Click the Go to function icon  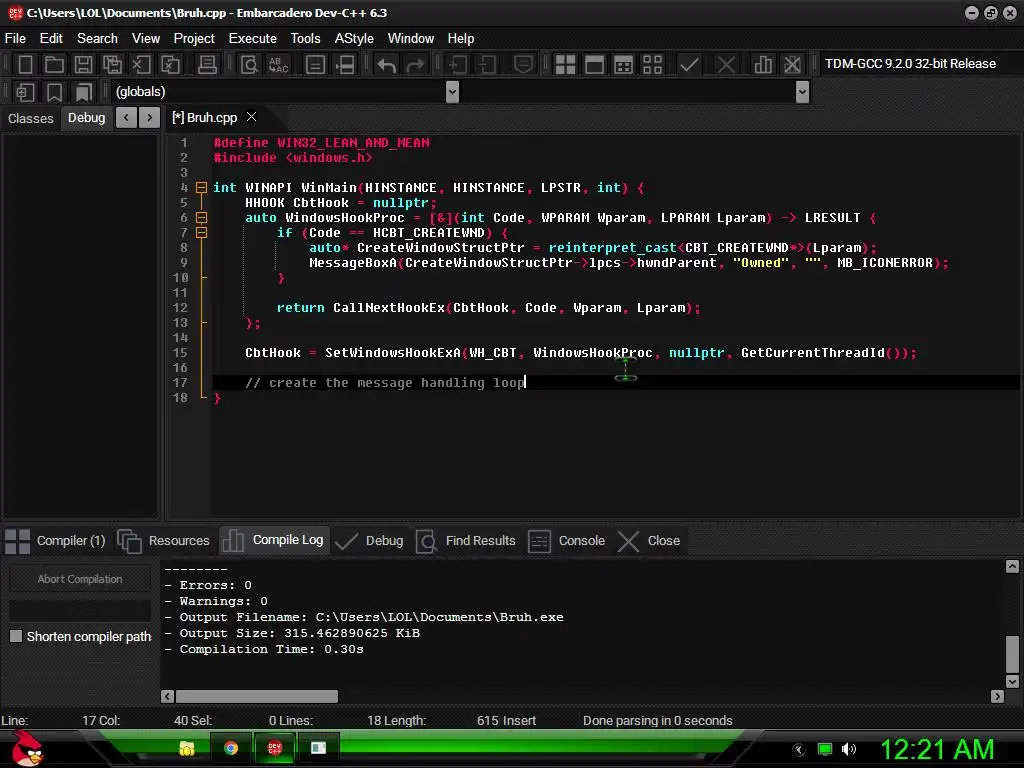coord(315,64)
